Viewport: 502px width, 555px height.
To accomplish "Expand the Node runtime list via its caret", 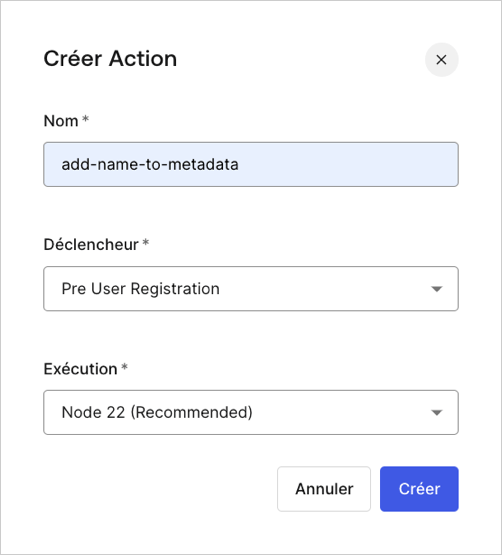I will coord(437,413).
